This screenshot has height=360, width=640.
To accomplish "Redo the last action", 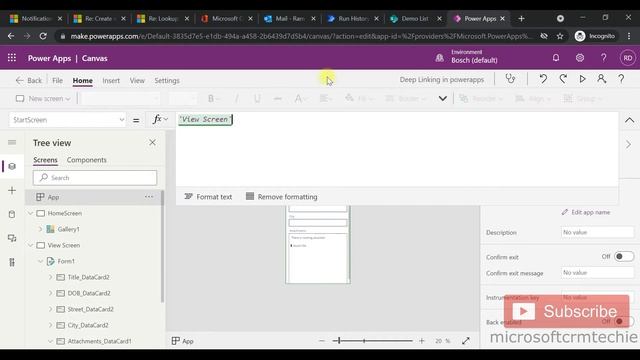I will (x=563, y=79).
